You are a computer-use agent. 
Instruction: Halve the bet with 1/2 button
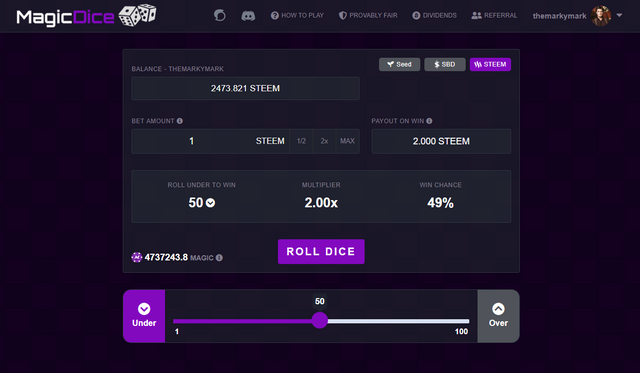tap(301, 141)
